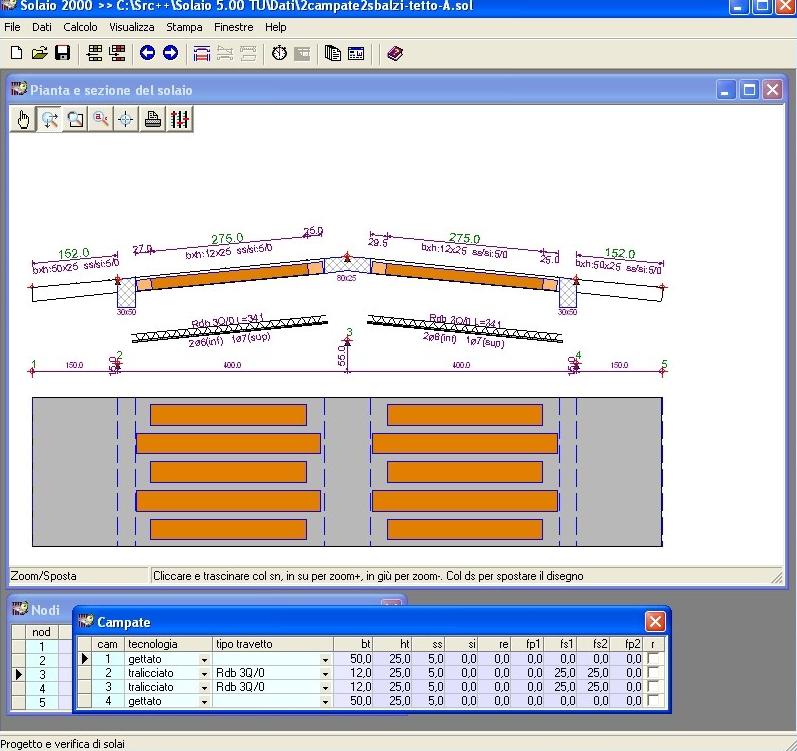Image resolution: width=797 pixels, height=751 pixels.
Task: Tick the 'r' checkbox for campata 2
Action: point(654,673)
